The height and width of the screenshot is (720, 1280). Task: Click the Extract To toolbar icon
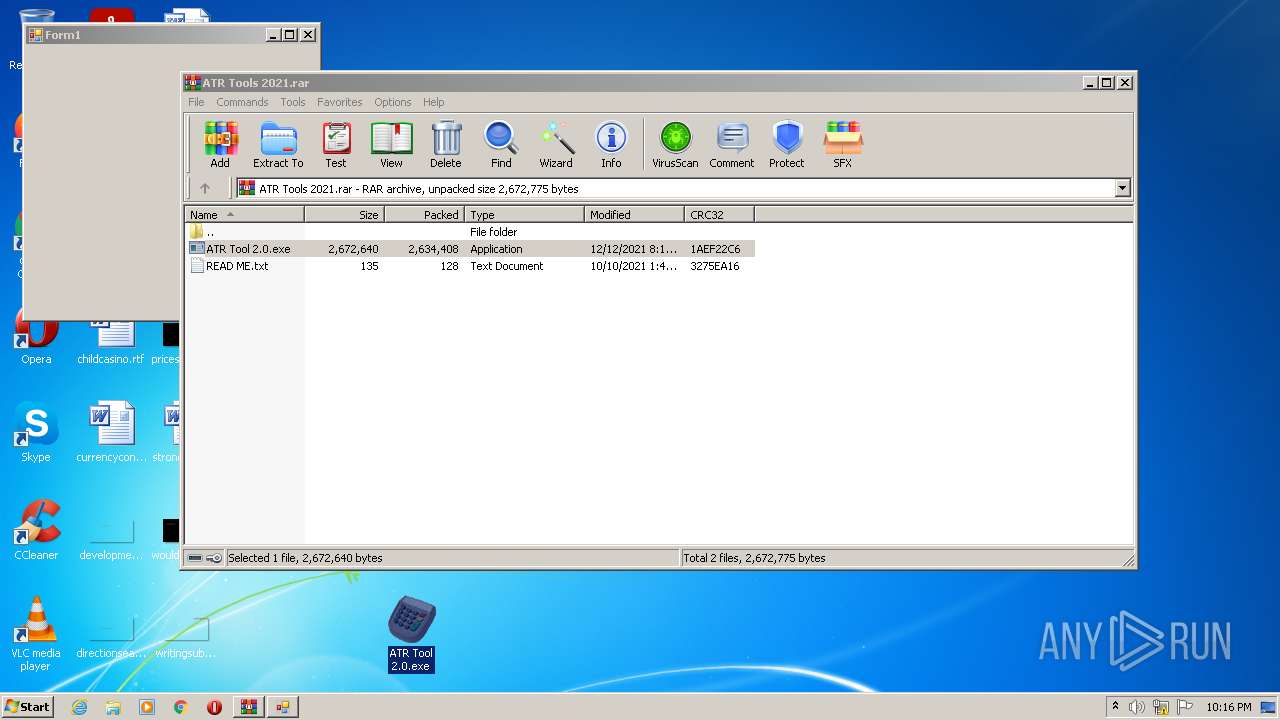click(x=278, y=145)
